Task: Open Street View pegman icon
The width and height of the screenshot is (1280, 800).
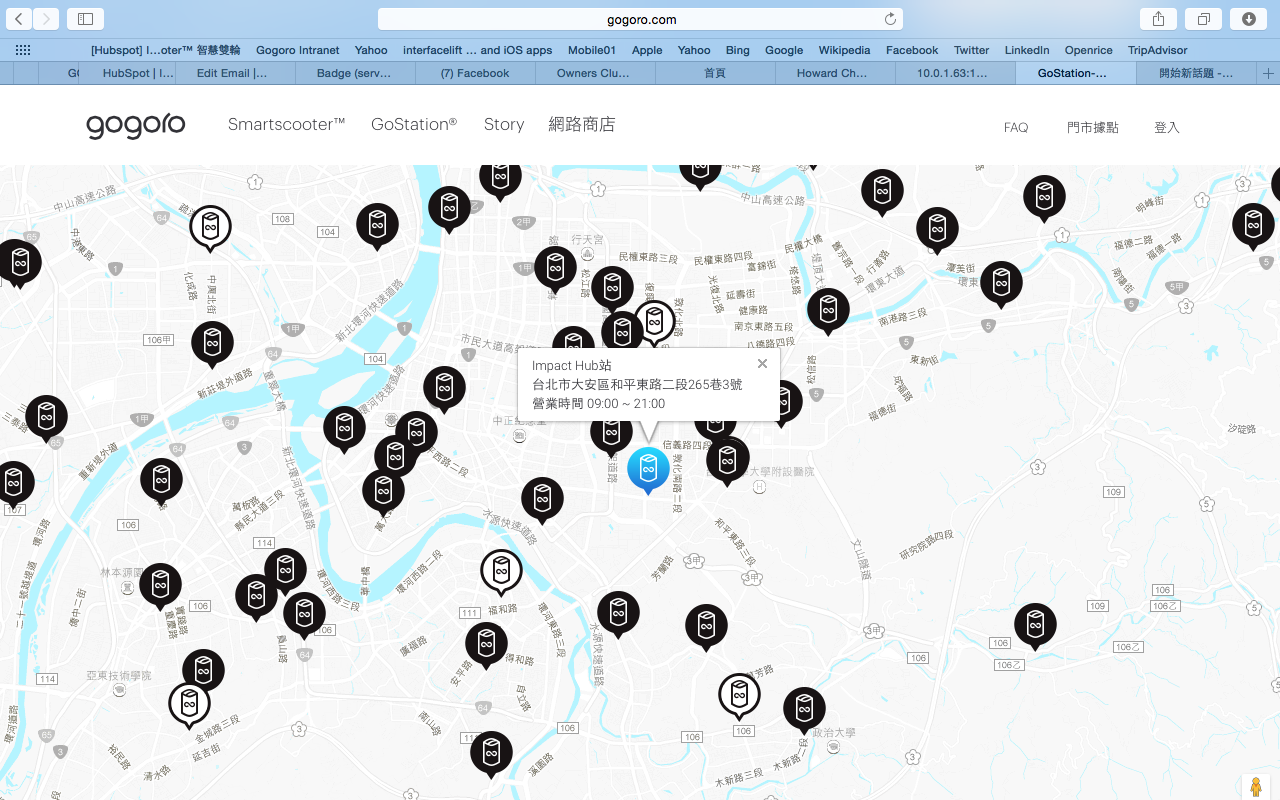Action: coord(1255,787)
